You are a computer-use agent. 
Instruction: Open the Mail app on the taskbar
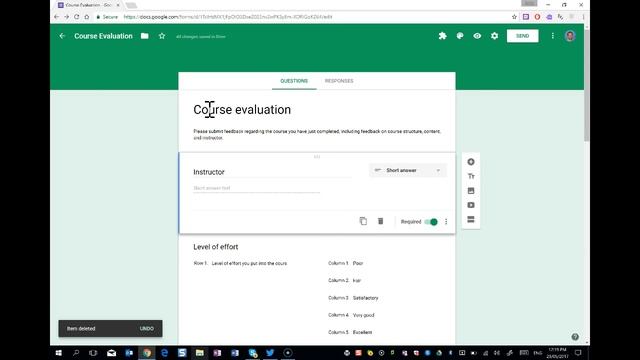pyautogui.click(x=111, y=353)
